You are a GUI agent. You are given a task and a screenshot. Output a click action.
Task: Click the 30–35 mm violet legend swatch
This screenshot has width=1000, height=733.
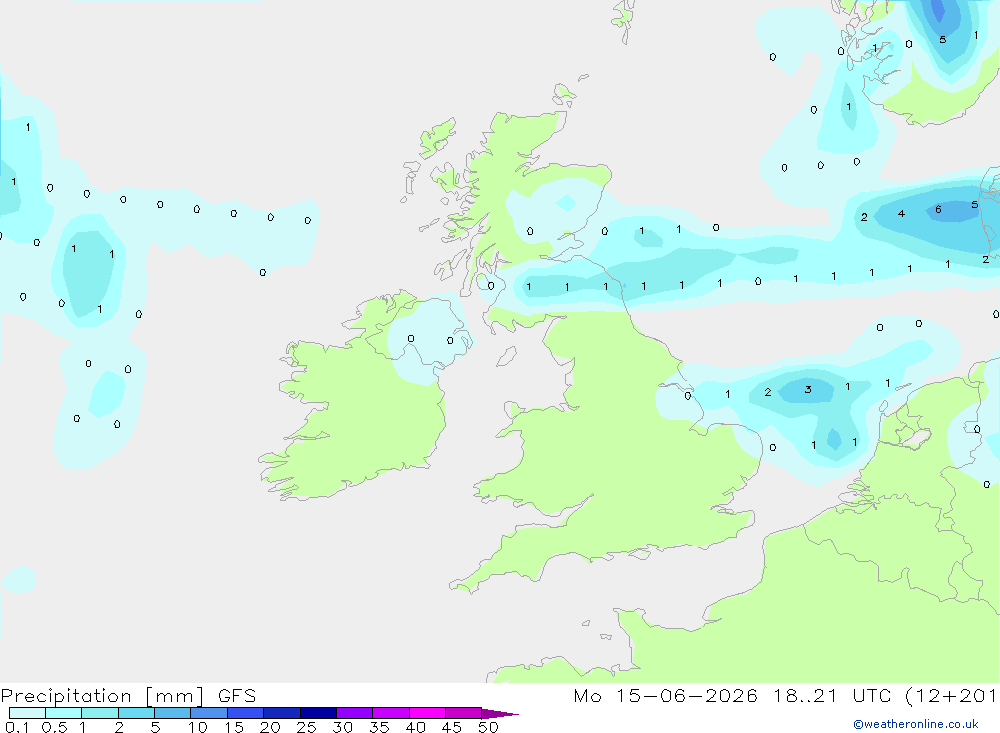click(x=355, y=713)
